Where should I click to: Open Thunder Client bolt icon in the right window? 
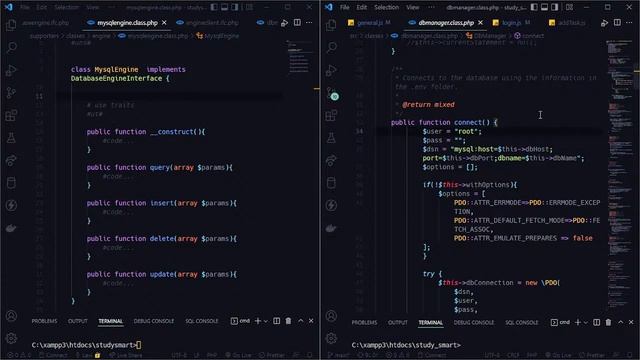pyautogui.click(x=331, y=205)
